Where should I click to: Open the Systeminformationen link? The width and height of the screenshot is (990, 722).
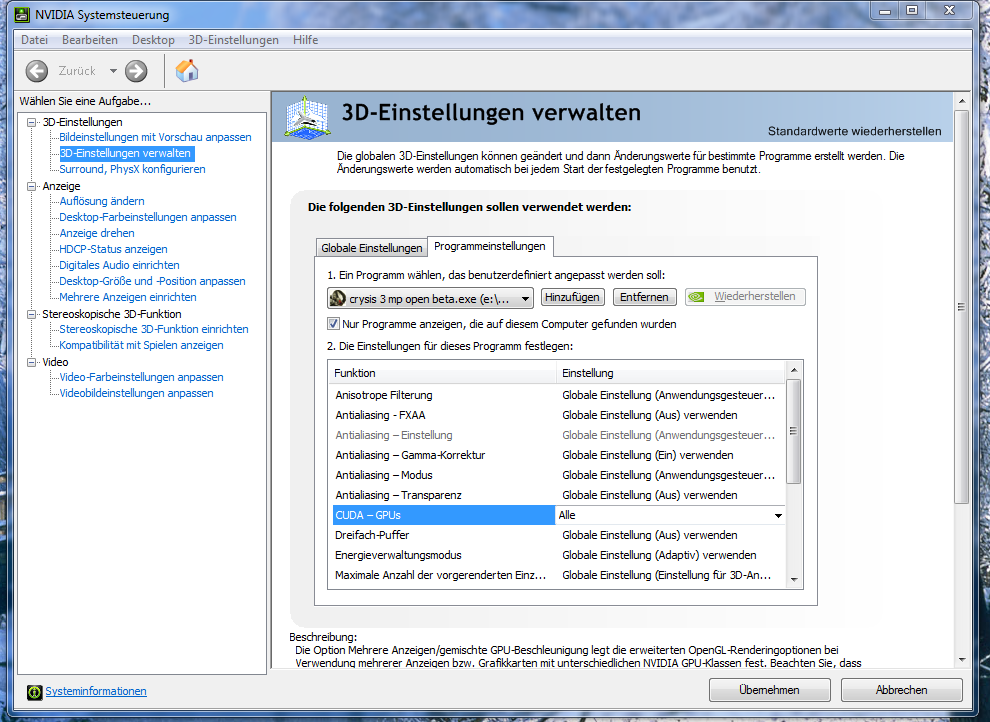click(96, 691)
